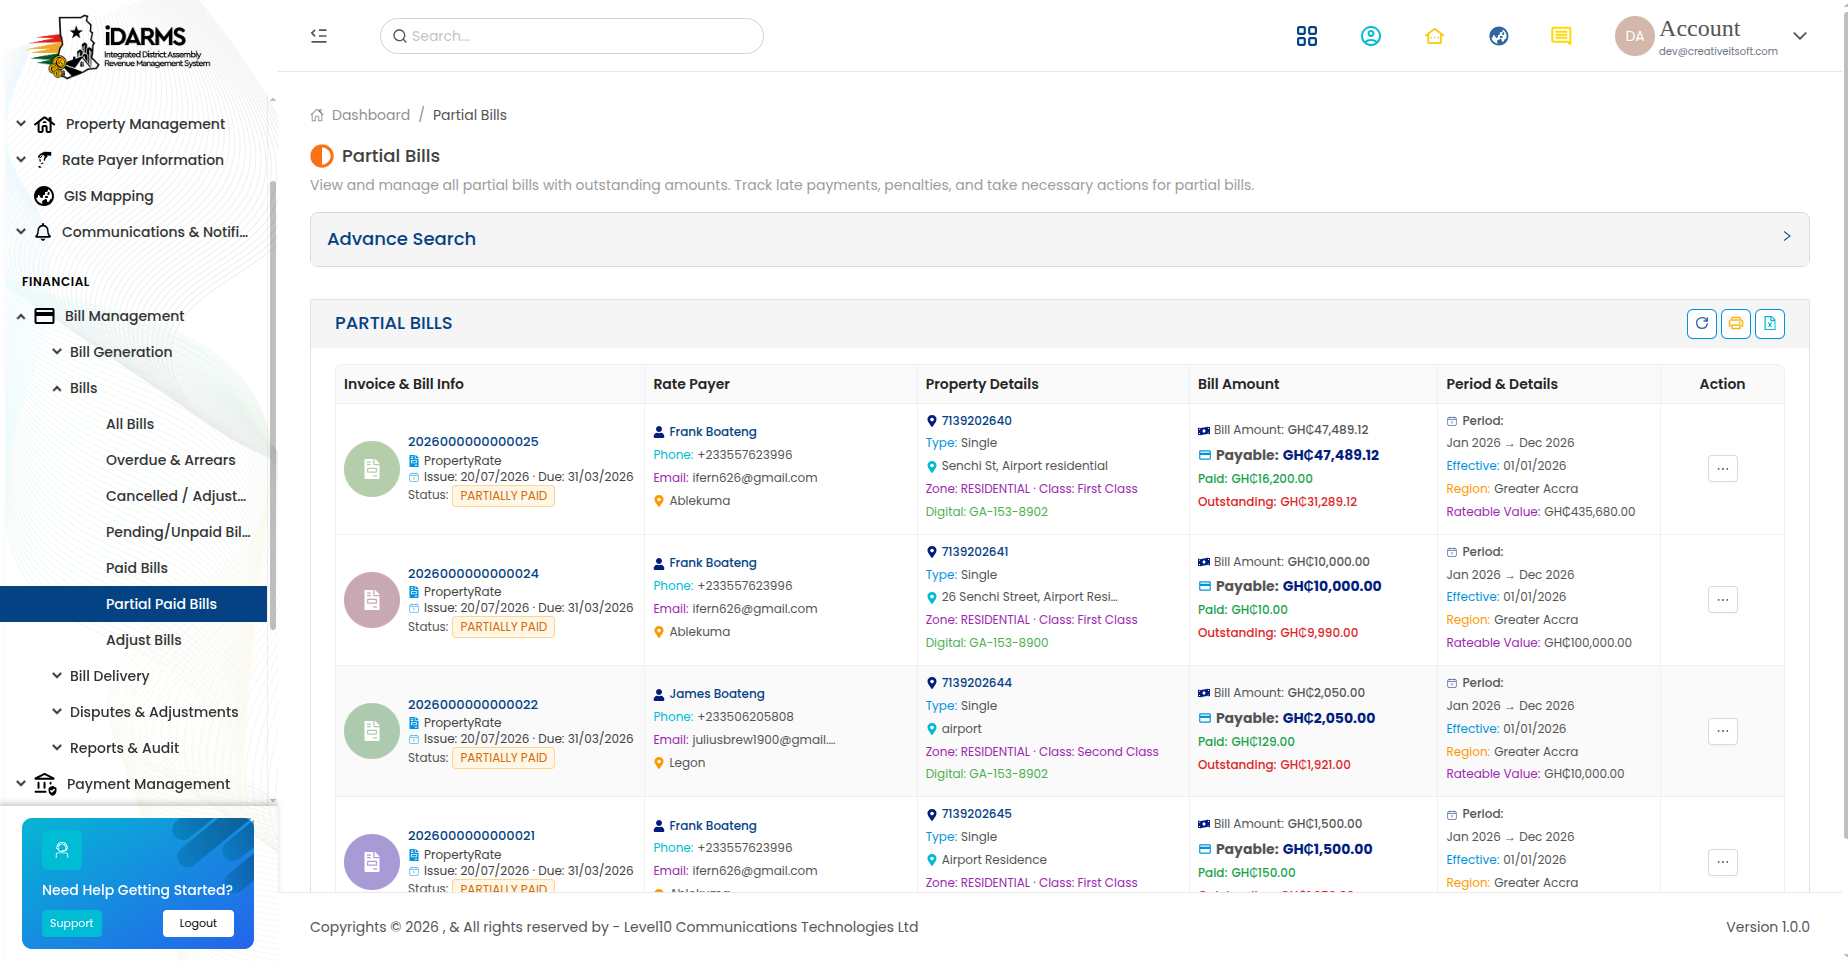Click the Property Management house icon
This screenshot has height=961, width=1848.
point(44,124)
